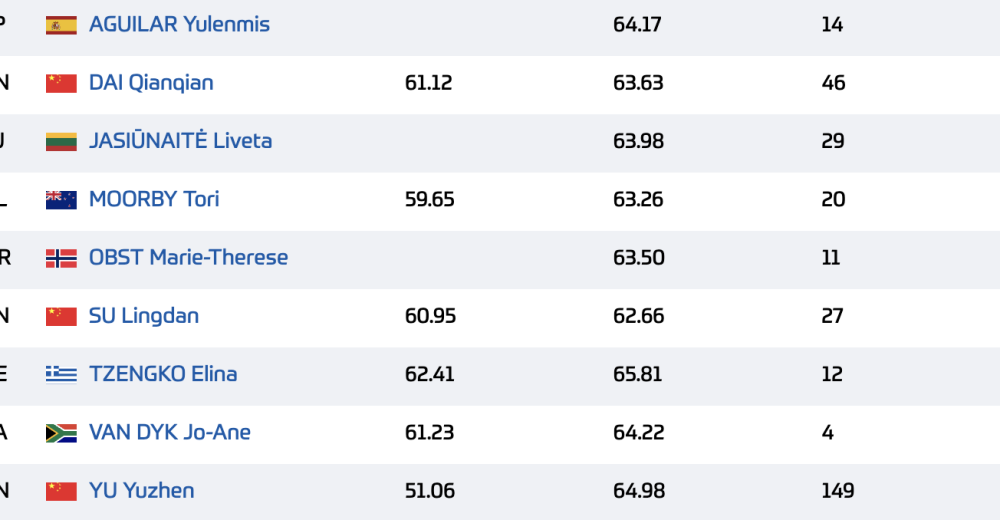Select the South Africa flag by VAN DYK

[x=61, y=433]
